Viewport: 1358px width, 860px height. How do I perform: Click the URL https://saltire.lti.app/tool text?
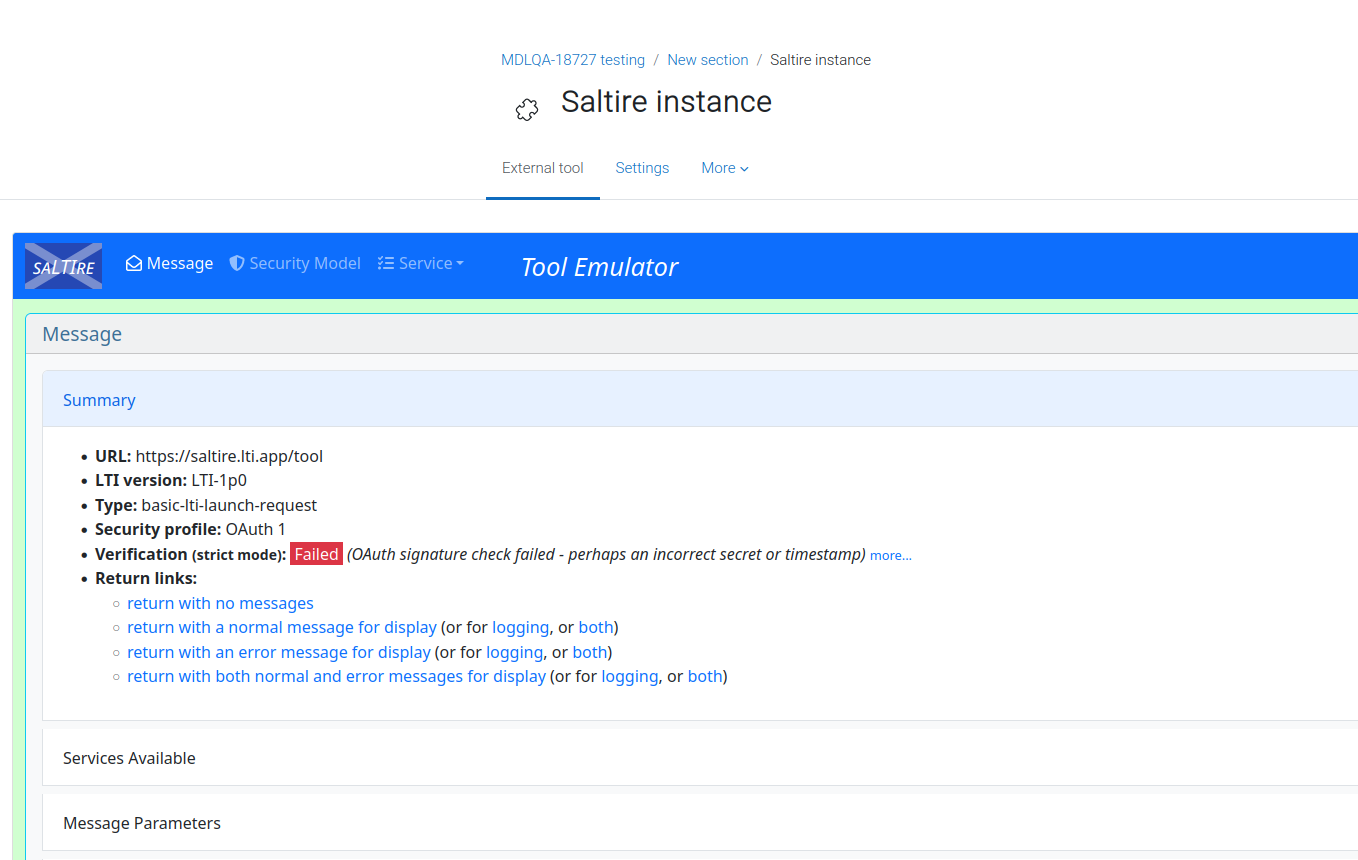229,456
